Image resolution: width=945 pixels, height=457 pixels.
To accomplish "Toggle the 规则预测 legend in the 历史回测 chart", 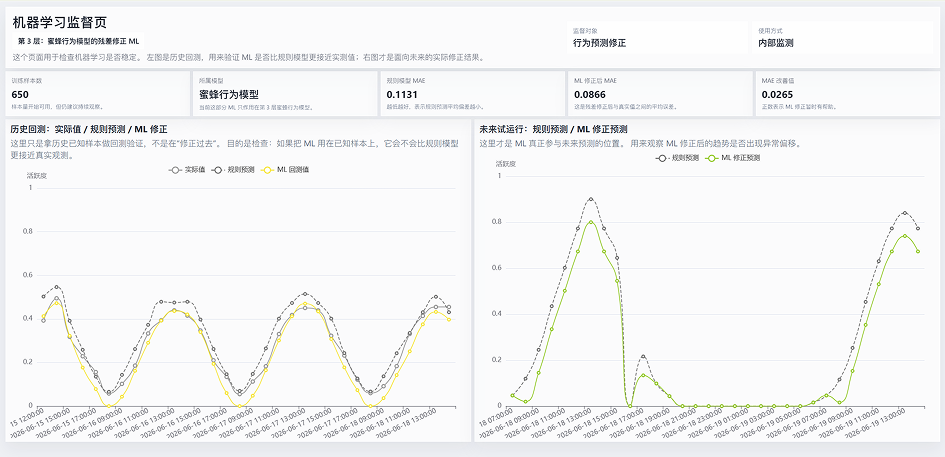I will click(233, 170).
